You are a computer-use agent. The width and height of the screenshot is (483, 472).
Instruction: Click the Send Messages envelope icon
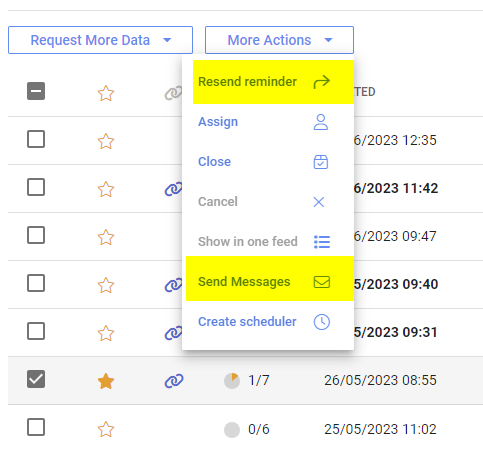pyautogui.click(x=322, y=282)
